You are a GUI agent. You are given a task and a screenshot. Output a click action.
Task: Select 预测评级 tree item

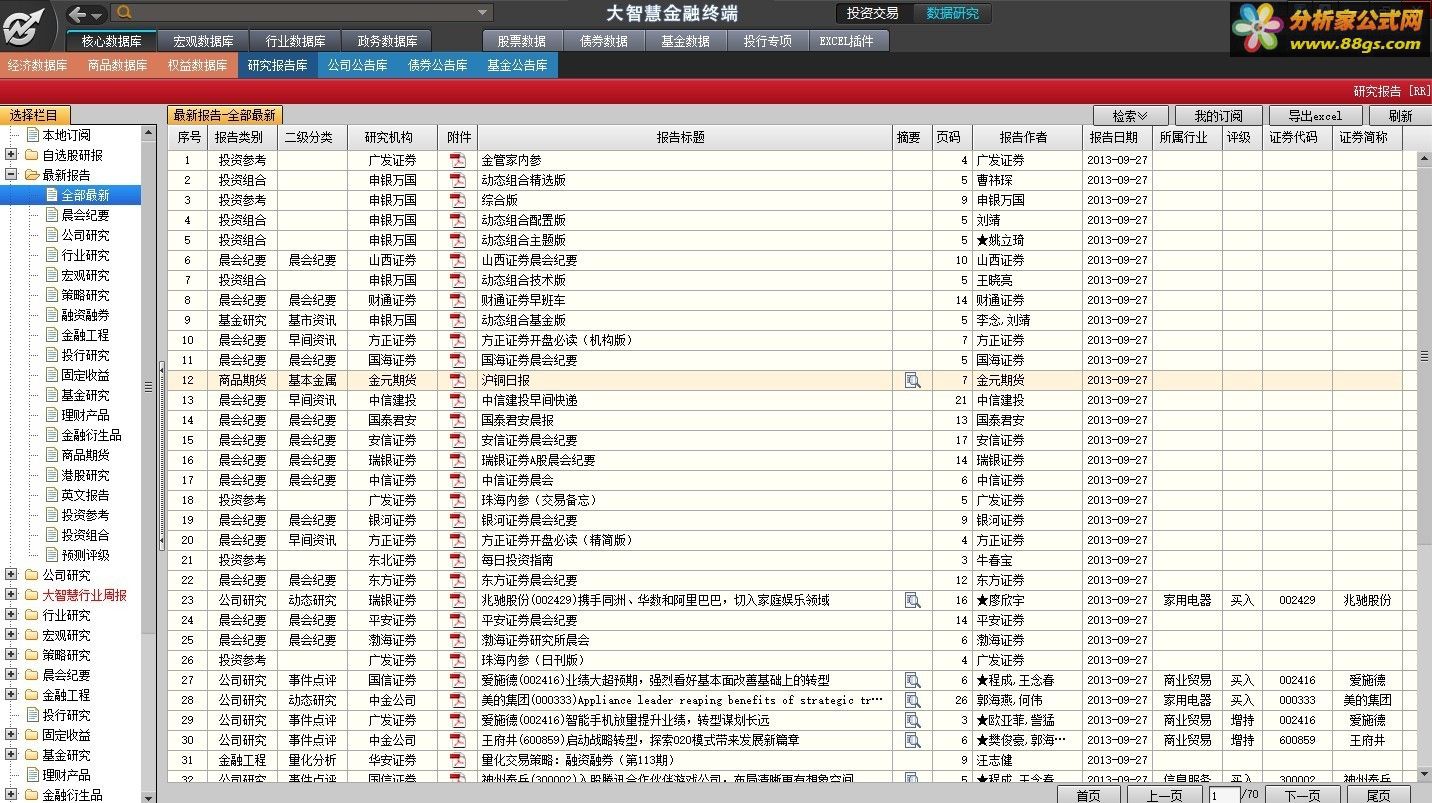coord(85,555)
